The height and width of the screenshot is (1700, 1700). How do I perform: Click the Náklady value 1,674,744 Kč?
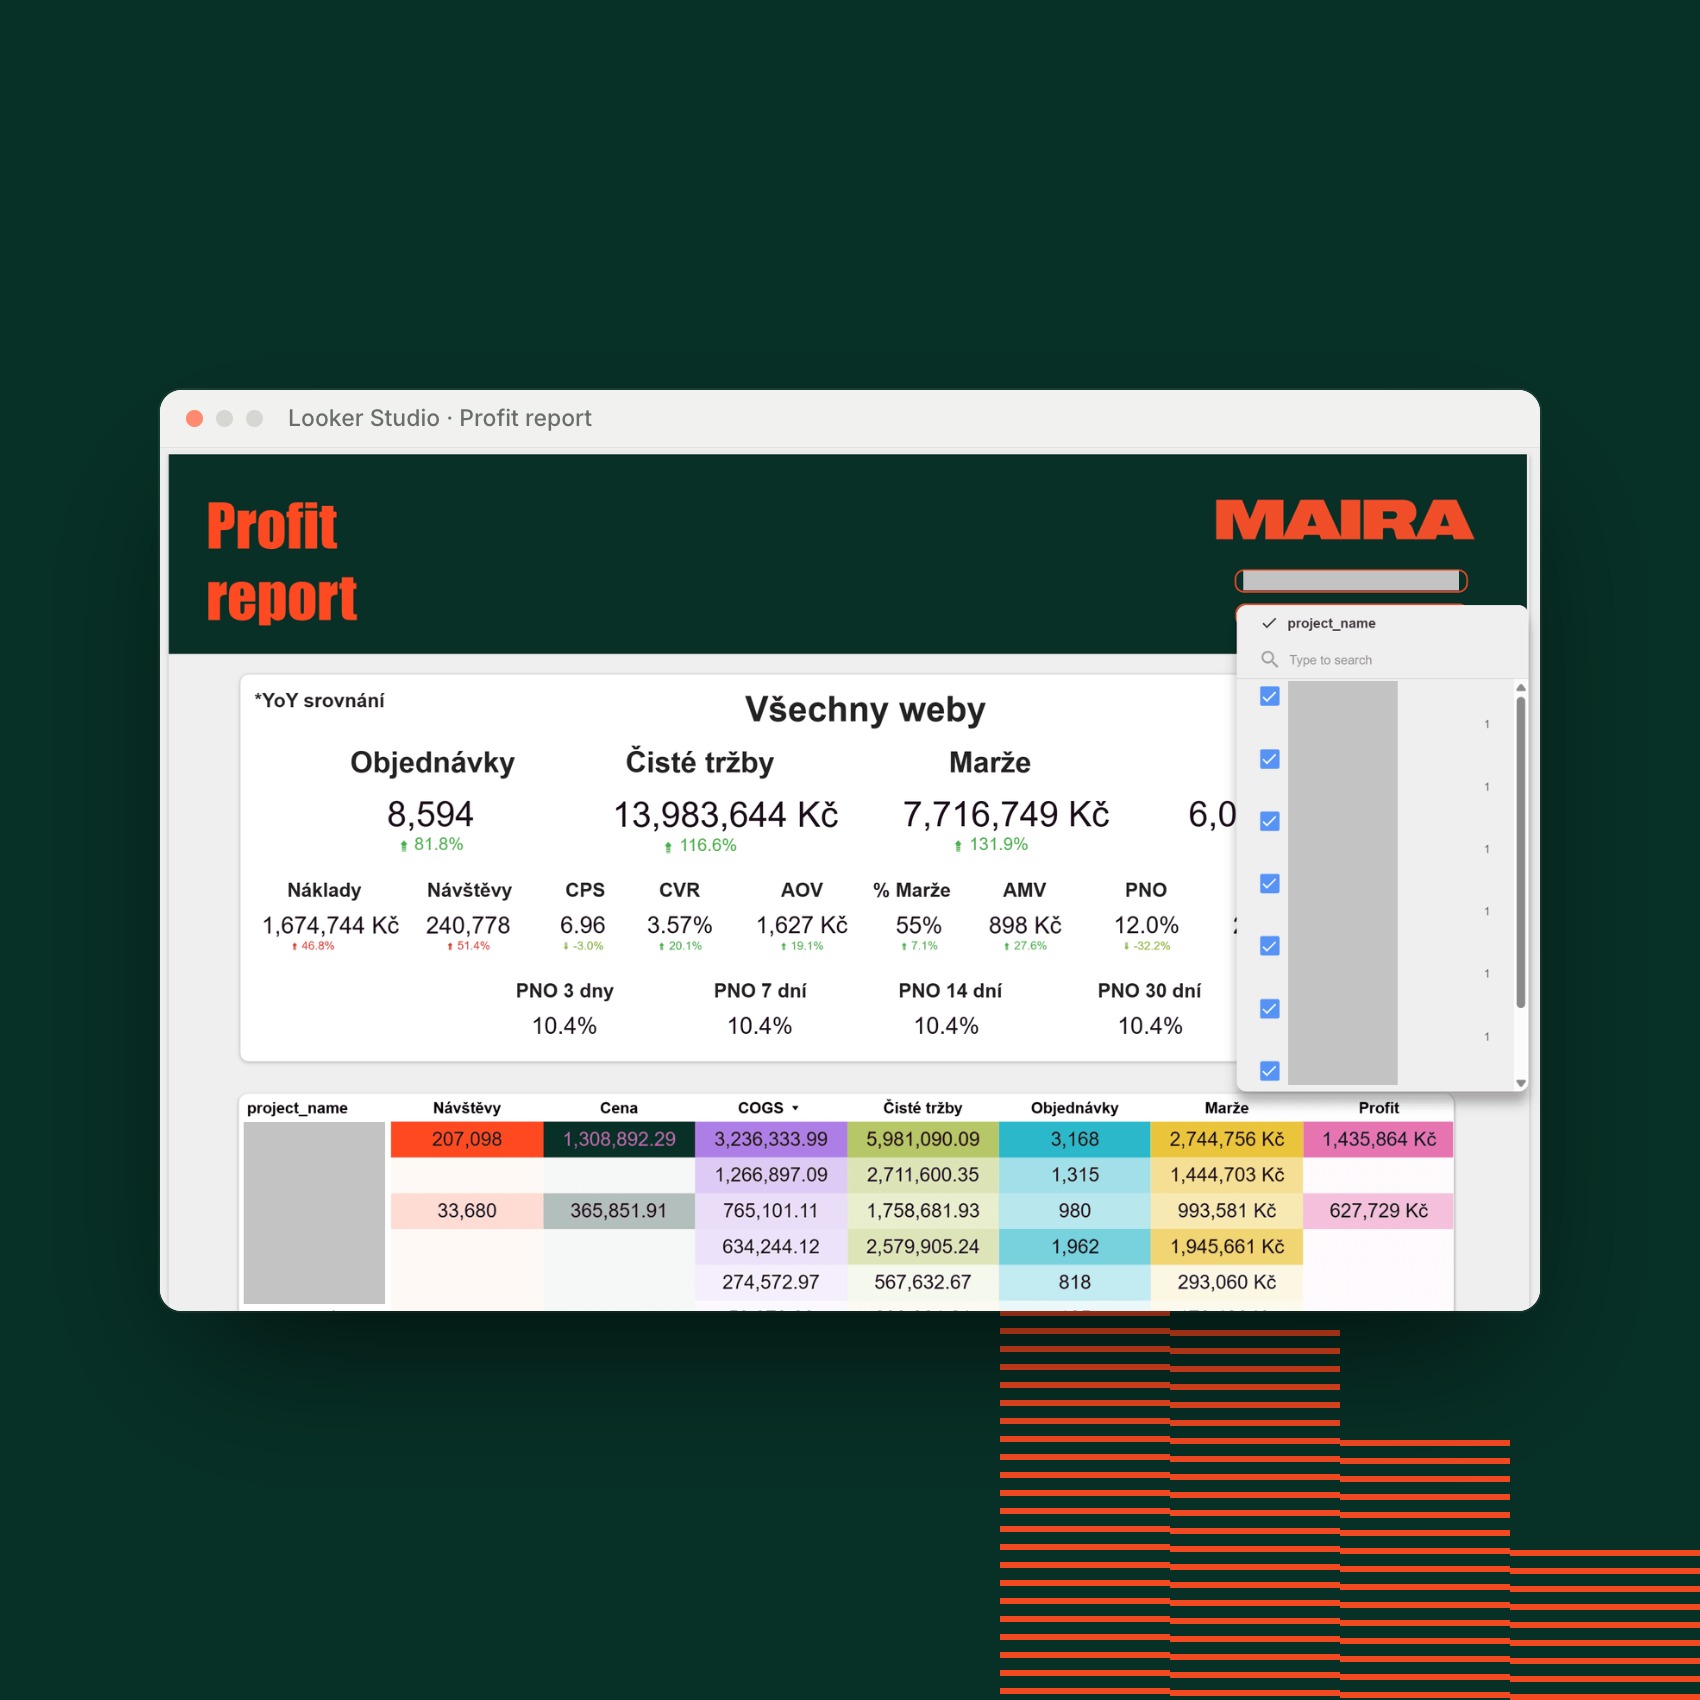pyautogui.click(x=331, y=925)
